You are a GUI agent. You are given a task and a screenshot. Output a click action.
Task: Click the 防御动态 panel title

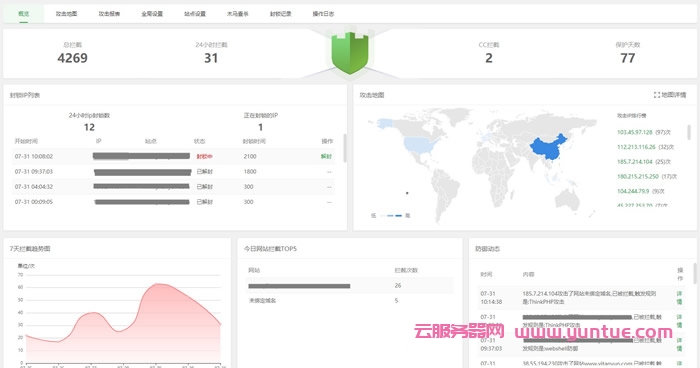488,248
